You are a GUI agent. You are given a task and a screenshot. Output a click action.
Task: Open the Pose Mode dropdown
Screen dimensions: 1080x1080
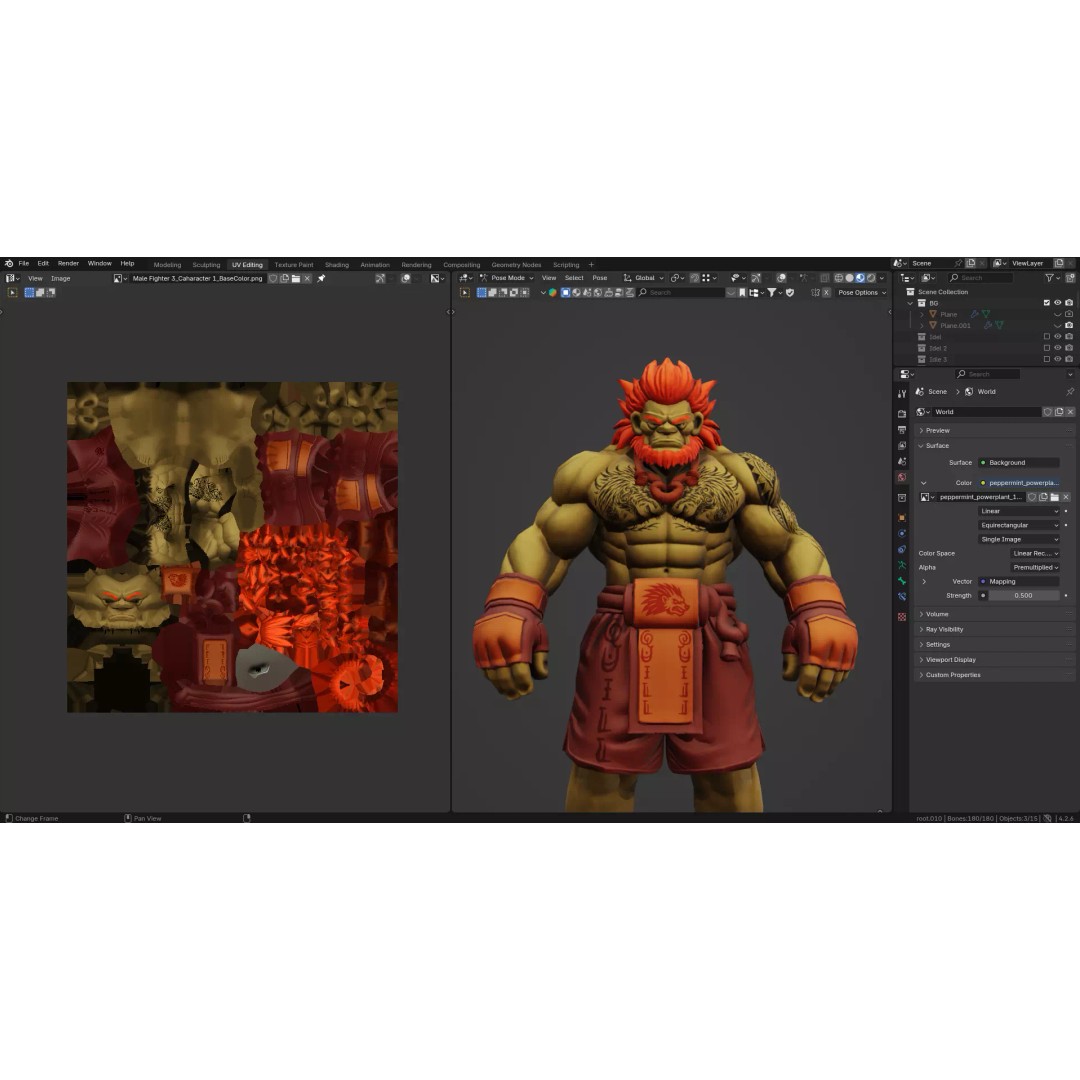507,278
